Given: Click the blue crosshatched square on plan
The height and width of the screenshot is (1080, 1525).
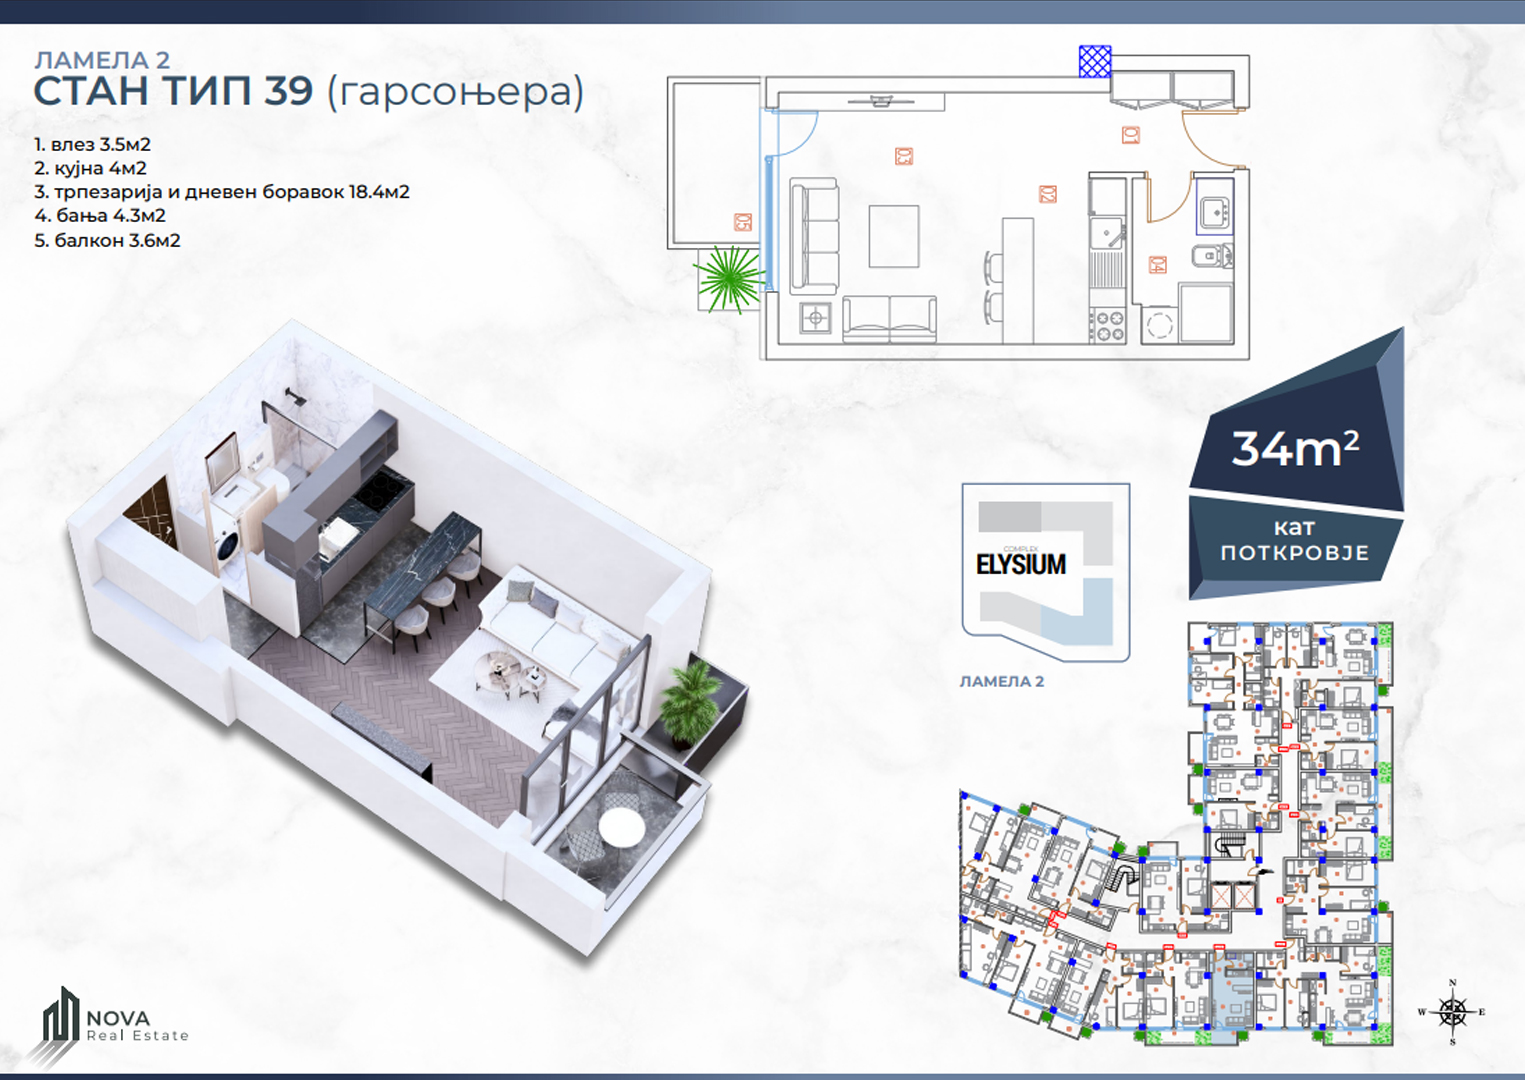Looking at the screenshot, I should (1095, 62).
